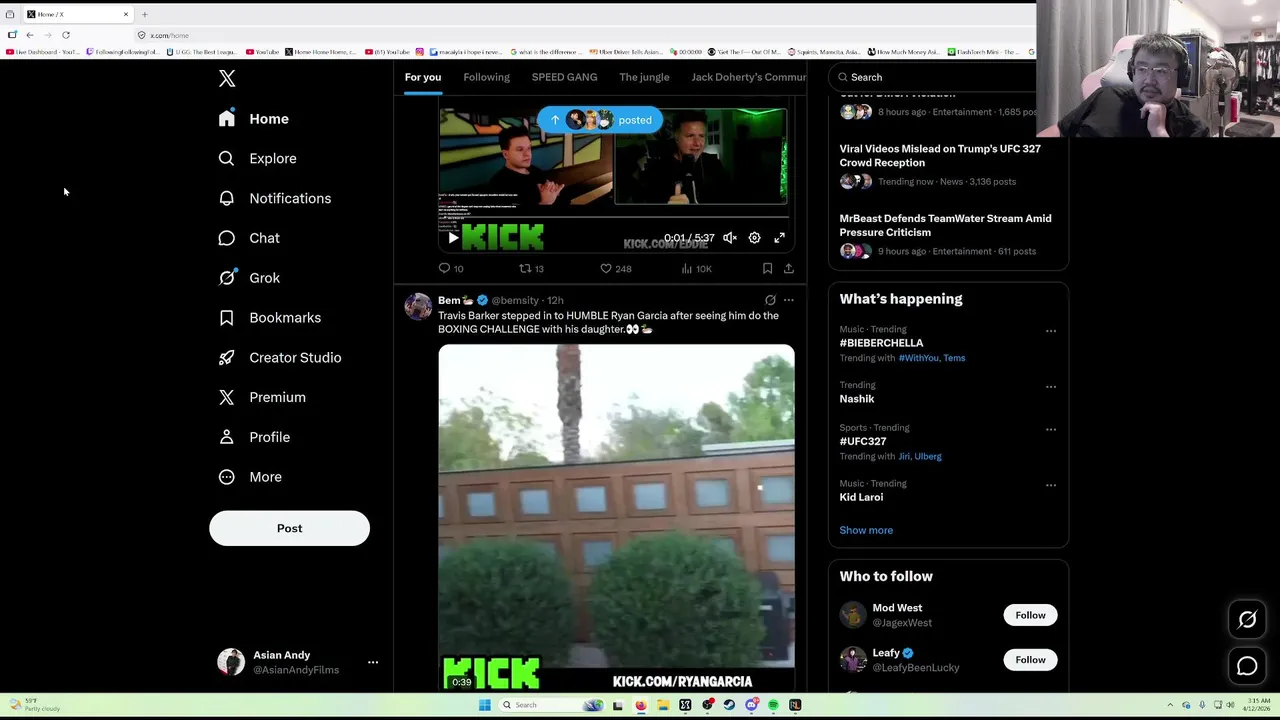The height and width of the screenshot is (720, 1280).
Task: Switch to SPEED GANG tab
Action: click(x=564, y=77)
